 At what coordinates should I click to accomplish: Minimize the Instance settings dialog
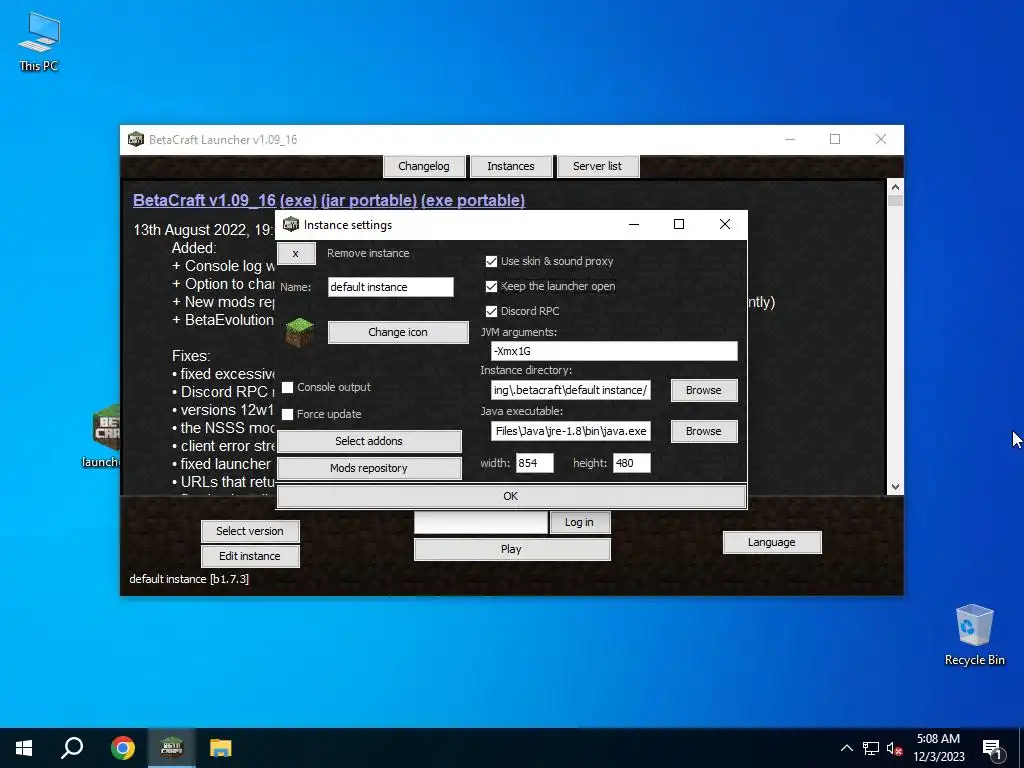coord(633,224)
